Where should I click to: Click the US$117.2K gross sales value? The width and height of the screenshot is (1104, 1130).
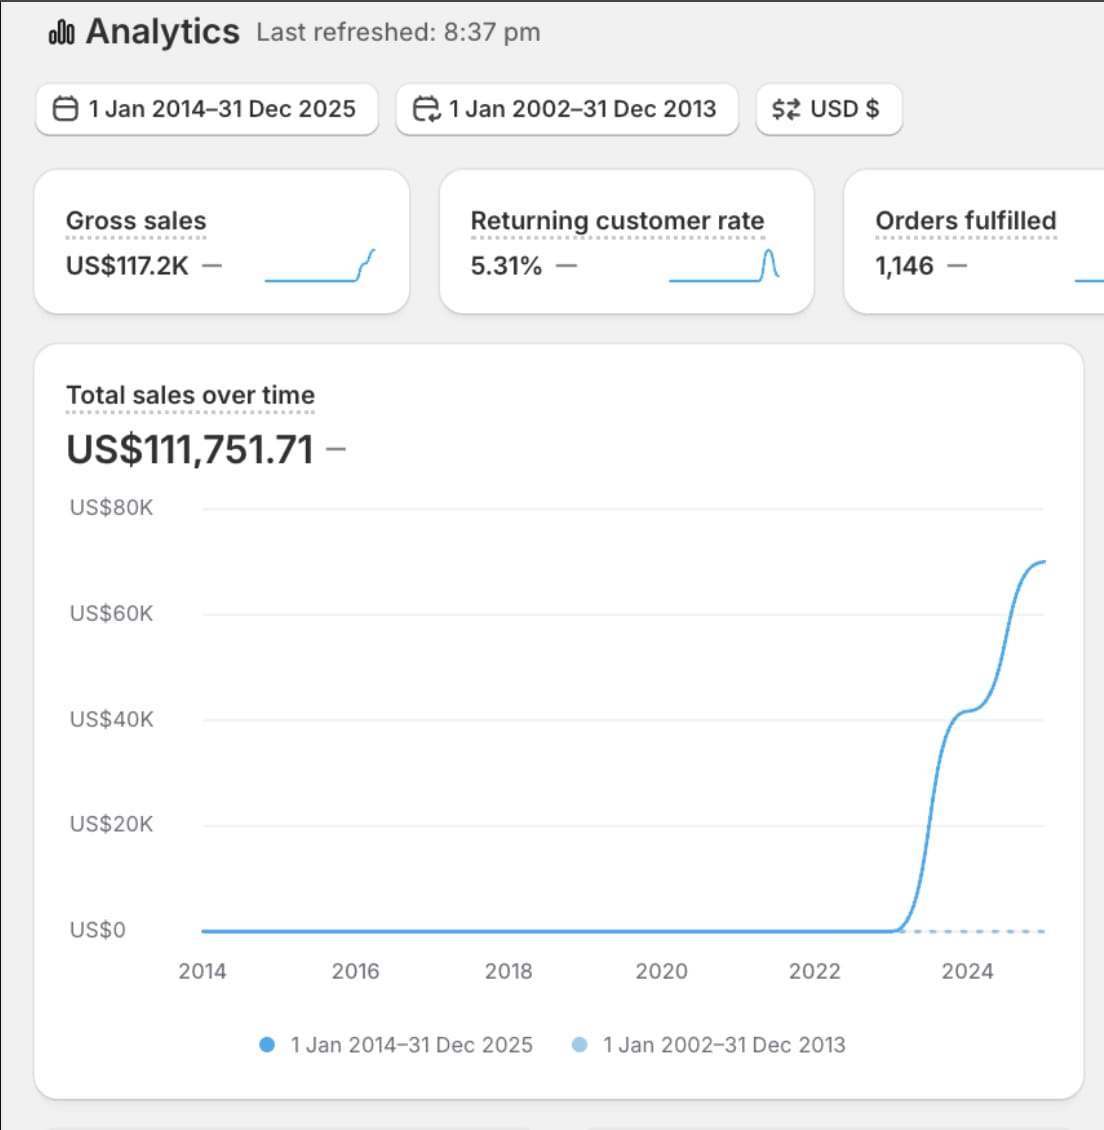tap(127, 266)
